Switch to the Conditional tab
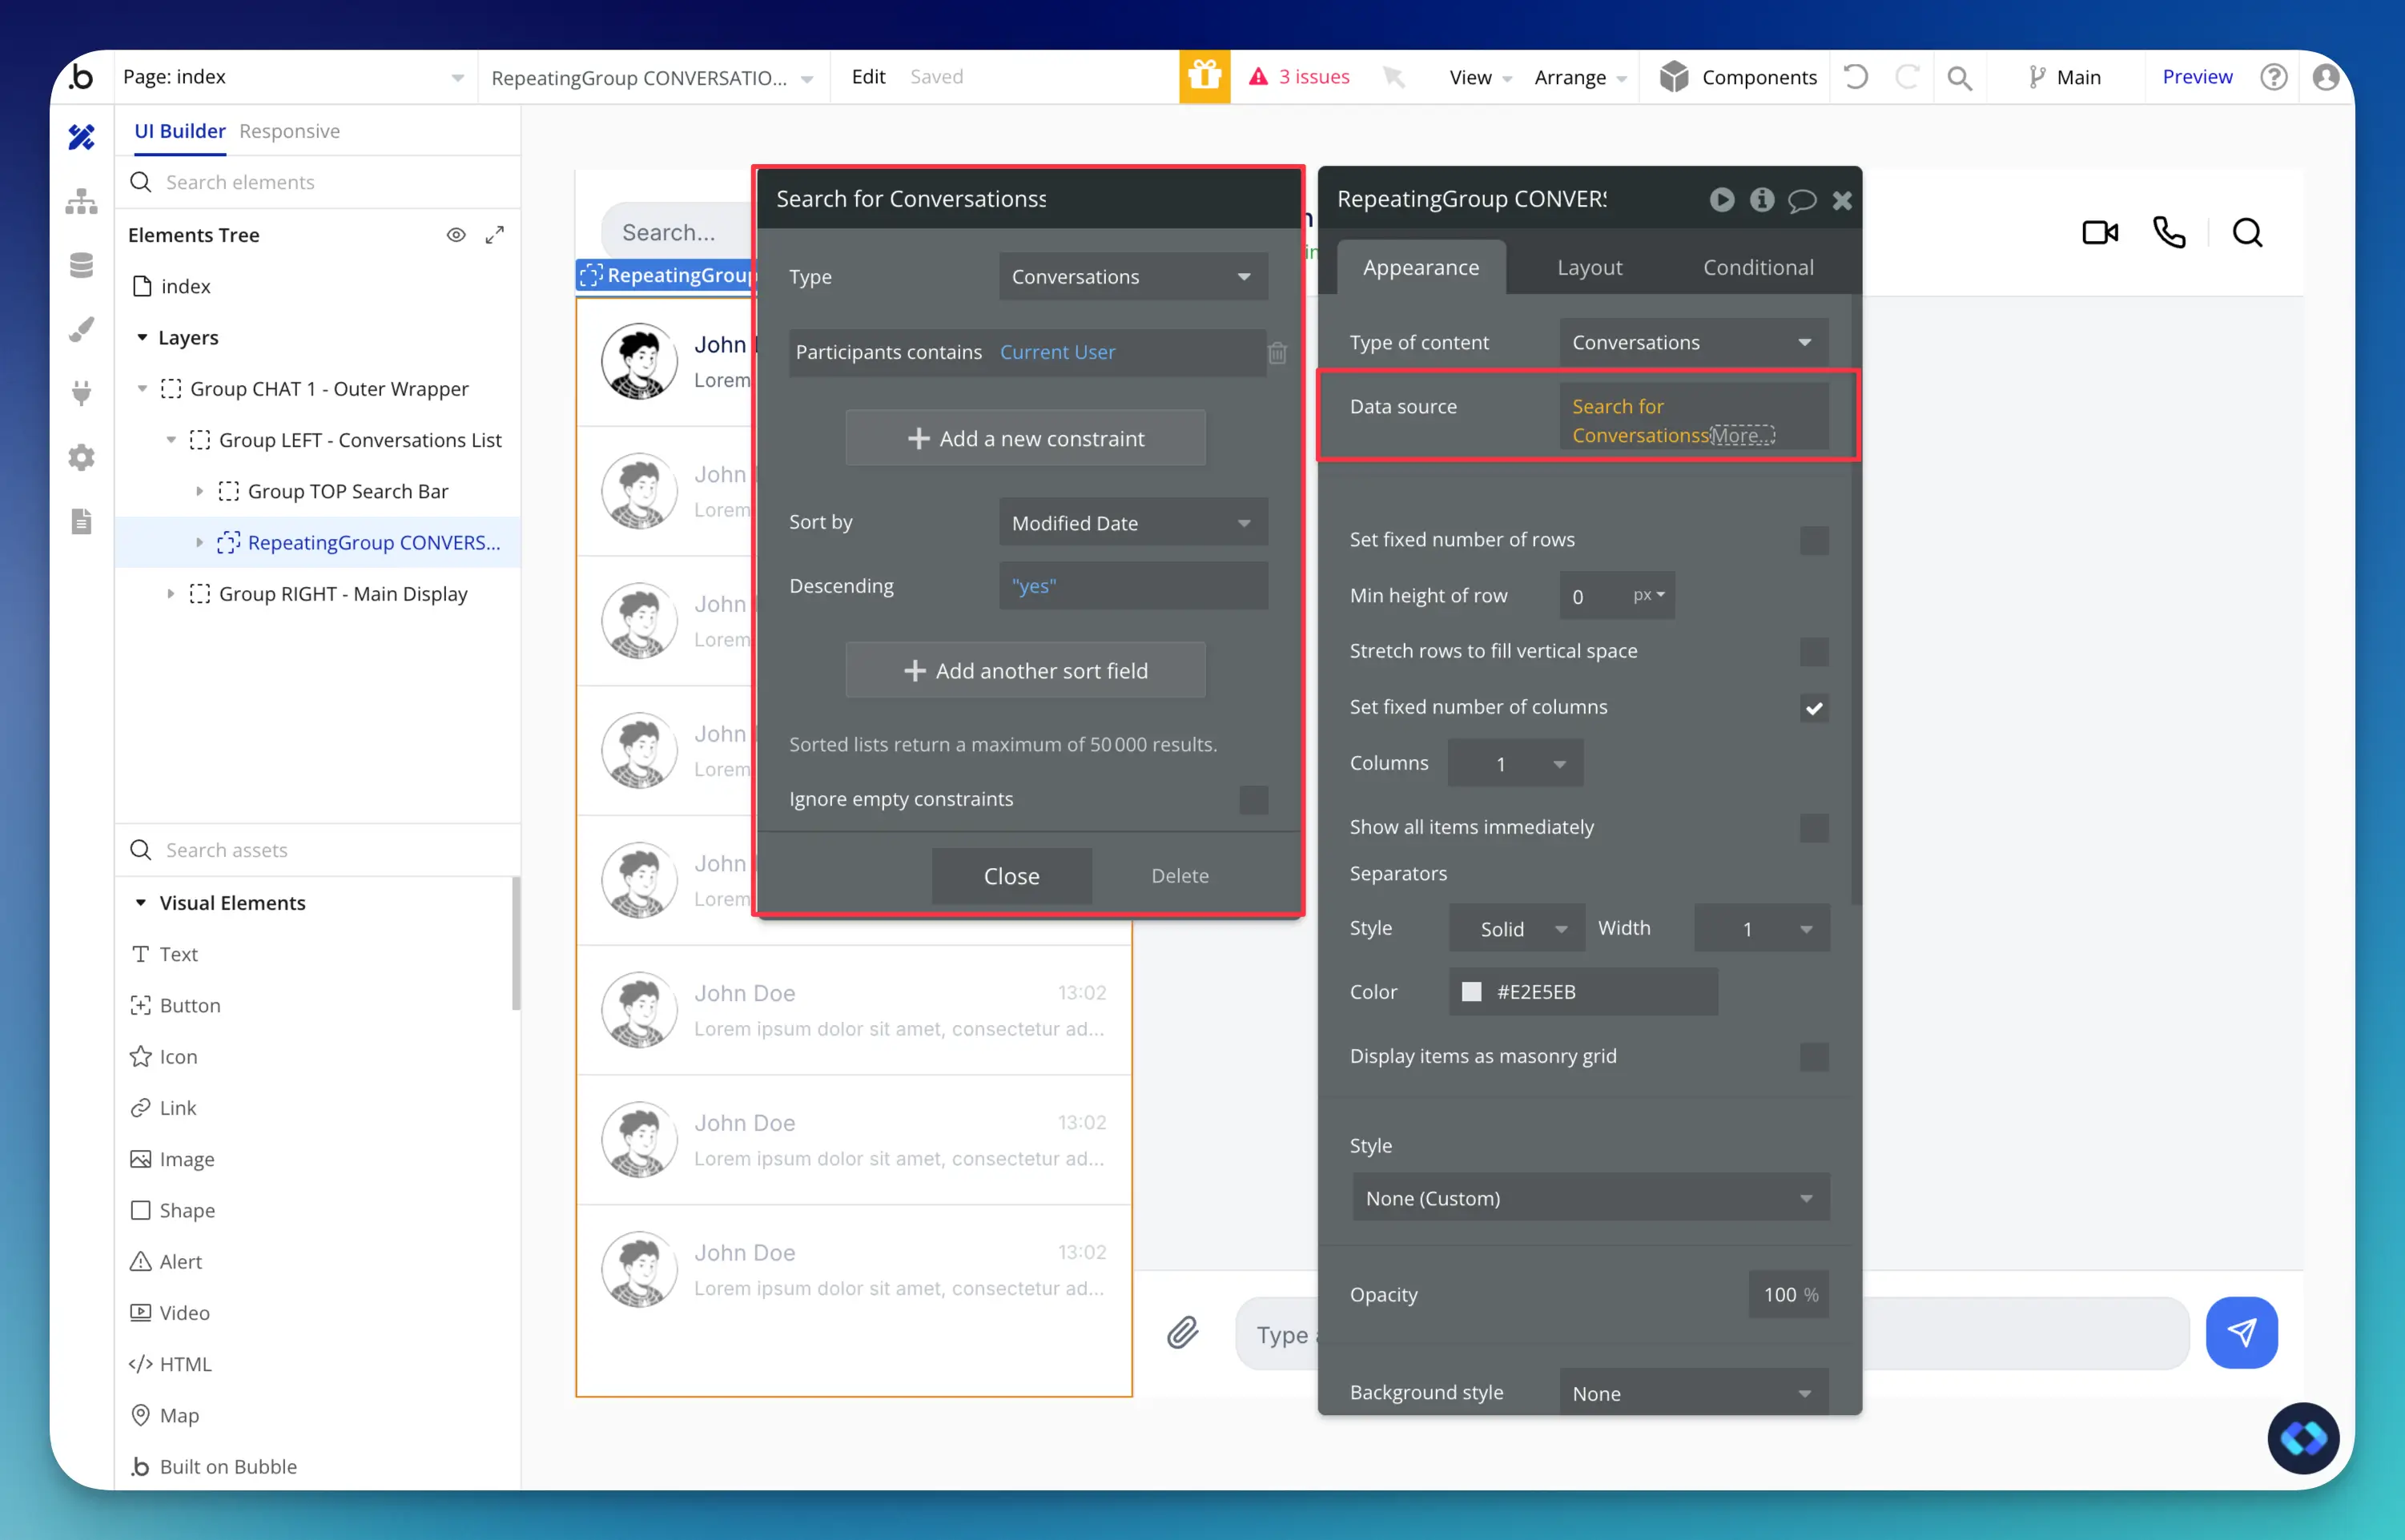Screen dimensions: 2405x1540 click(x=1757, y=268)
